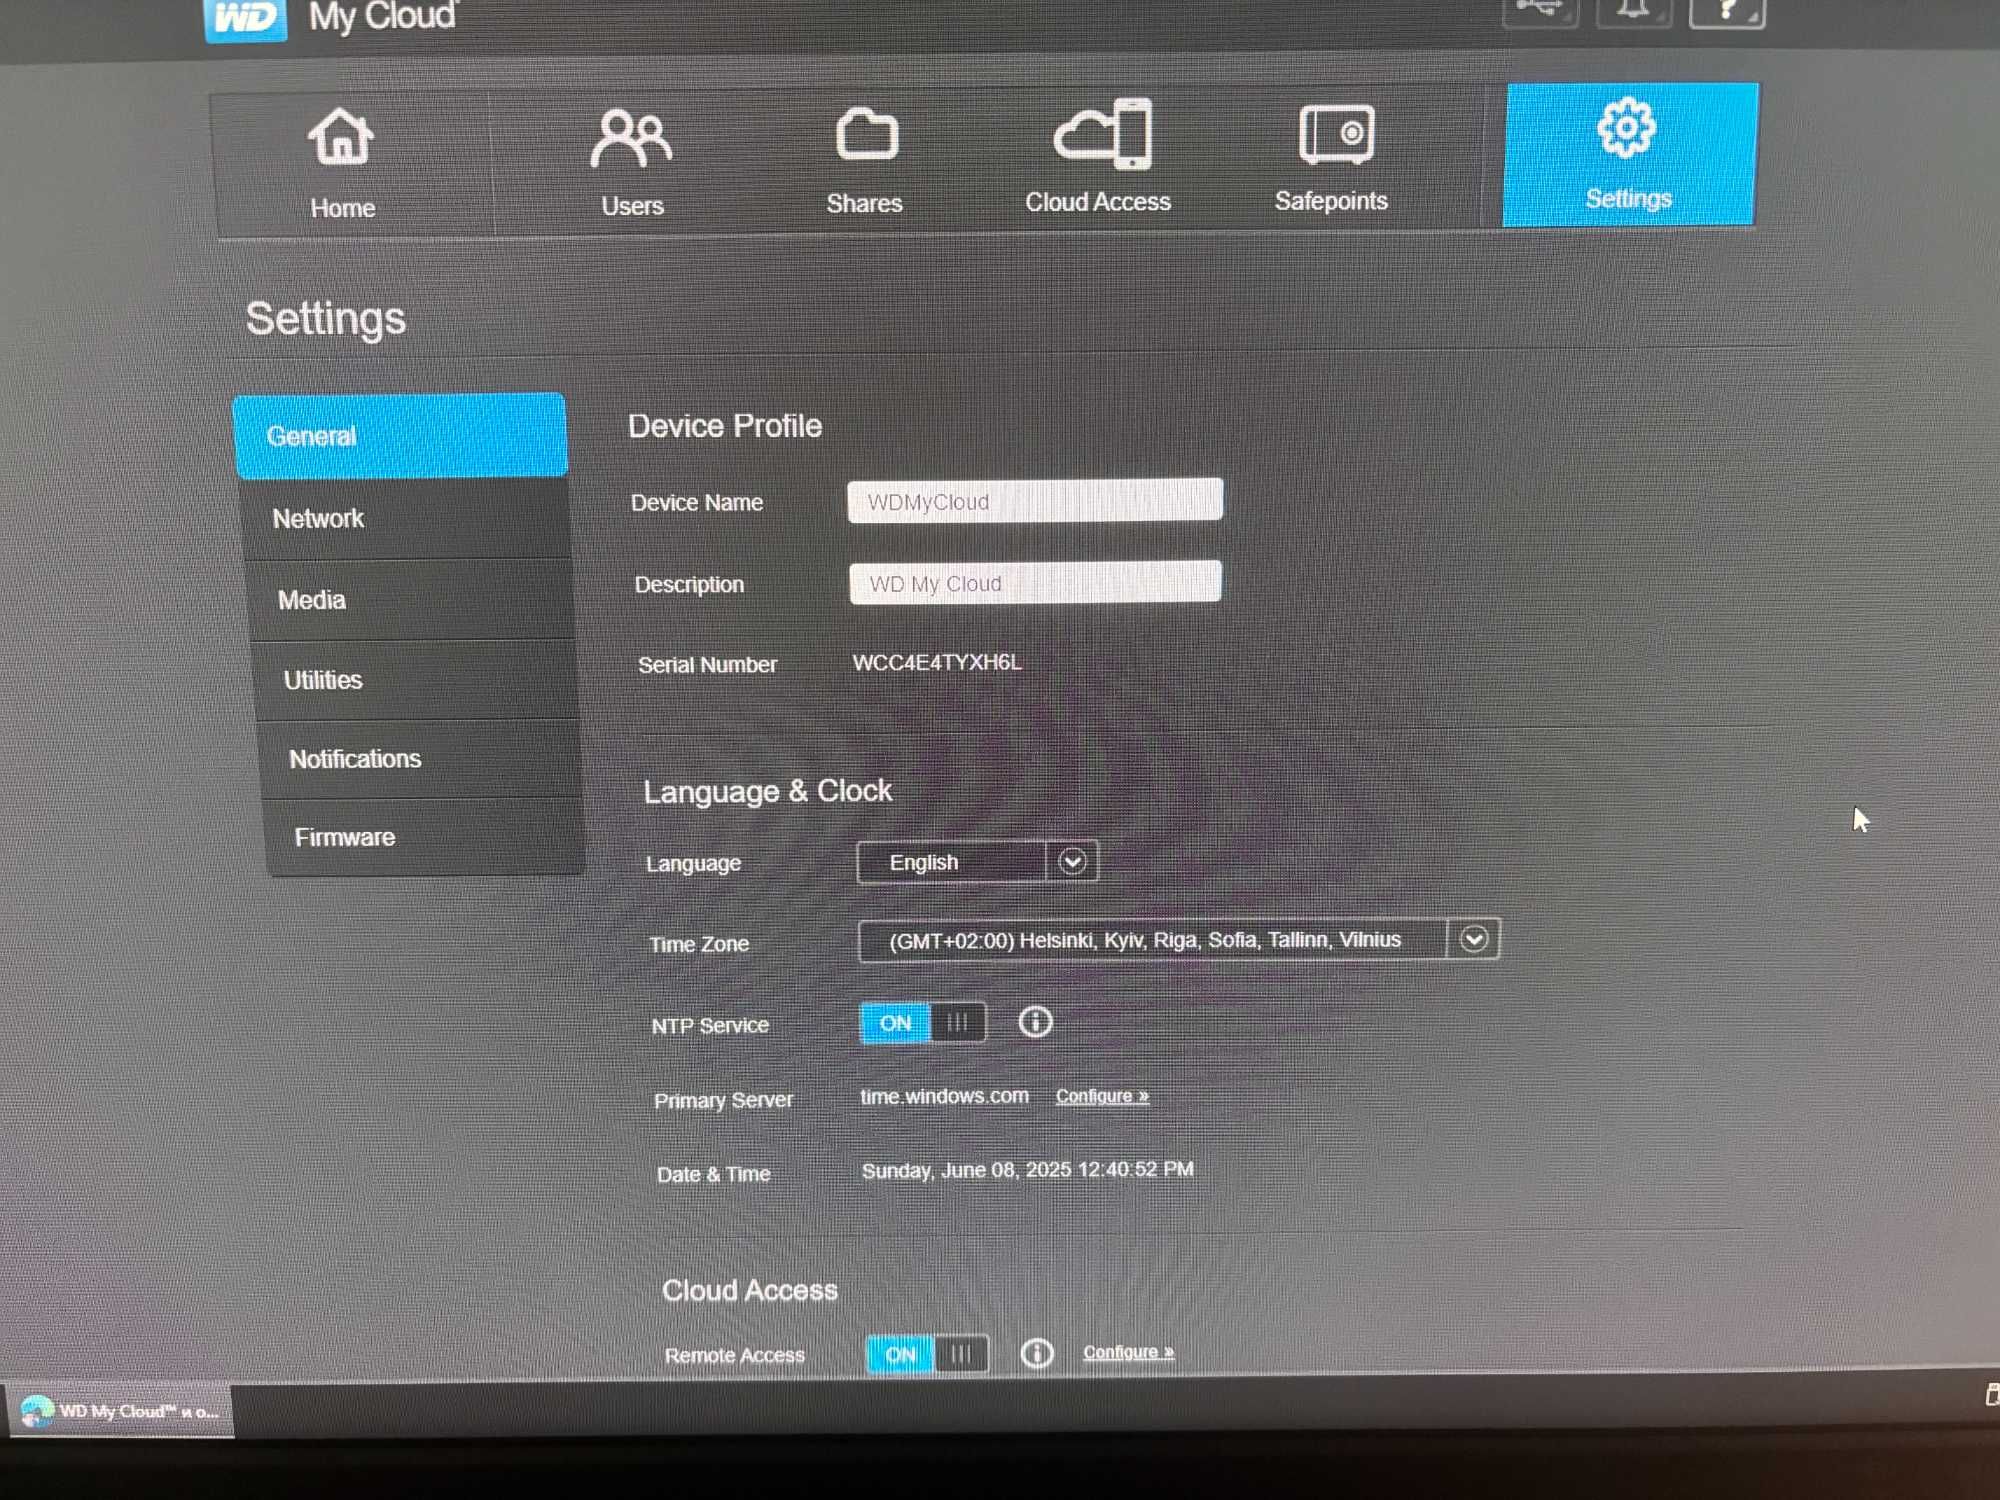2000x1500 pixels.
Task: Open Notifications in the sidebar
Action: click(x=421, y=759)
